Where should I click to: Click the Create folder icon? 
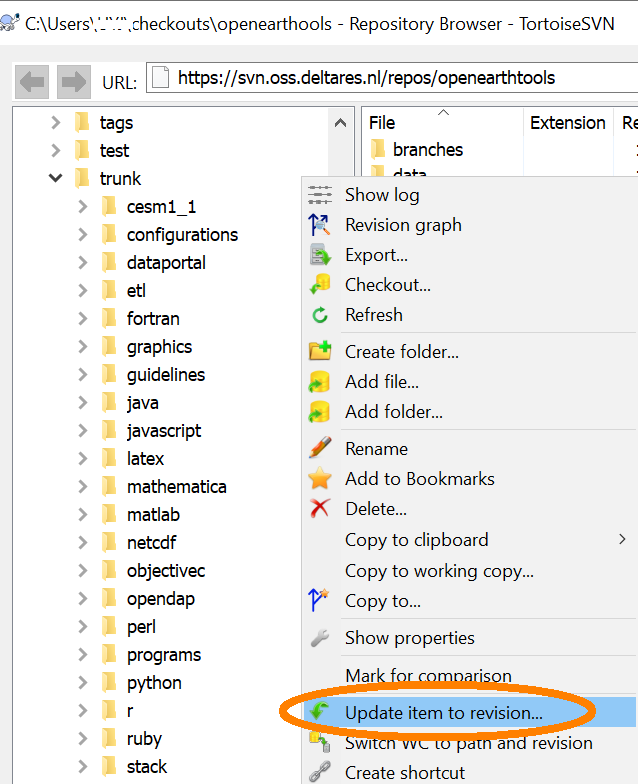(320, 351)
